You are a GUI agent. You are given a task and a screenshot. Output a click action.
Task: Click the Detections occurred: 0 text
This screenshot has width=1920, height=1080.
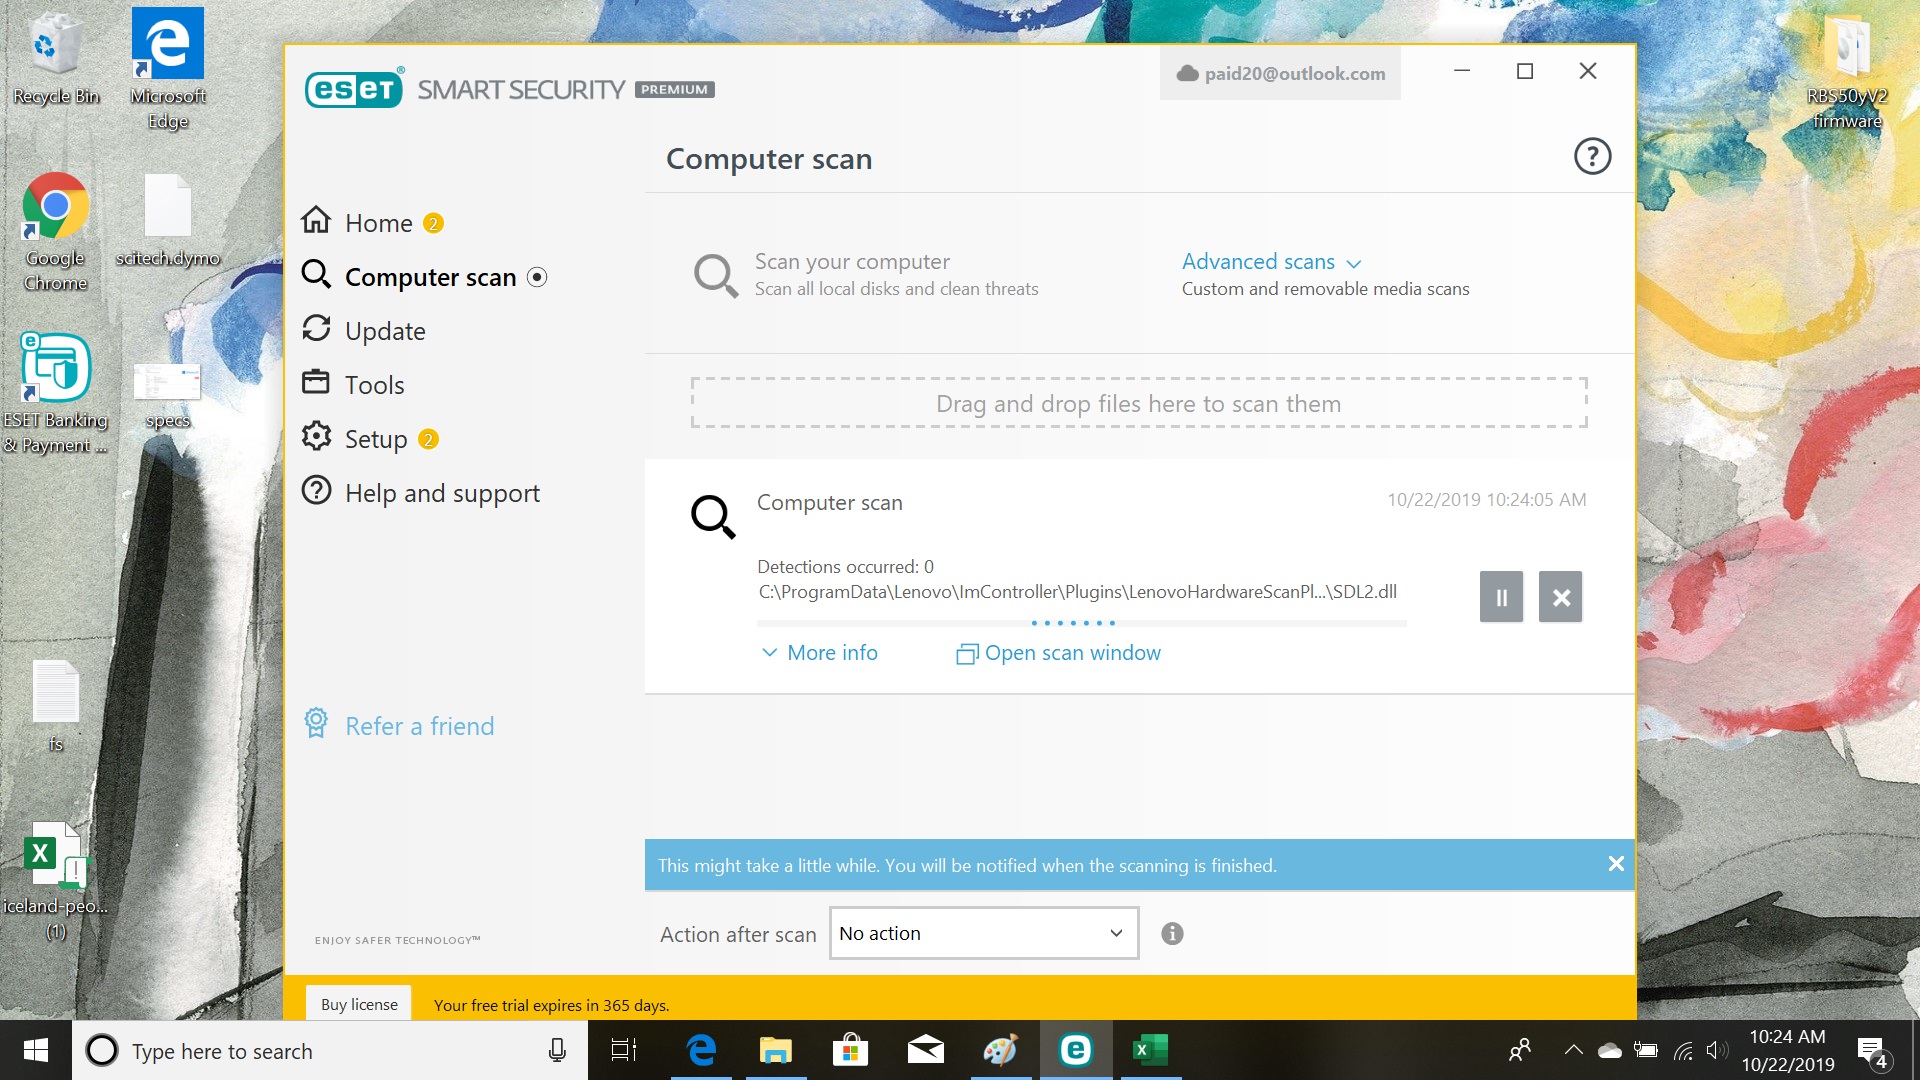(x=845, y=567)
